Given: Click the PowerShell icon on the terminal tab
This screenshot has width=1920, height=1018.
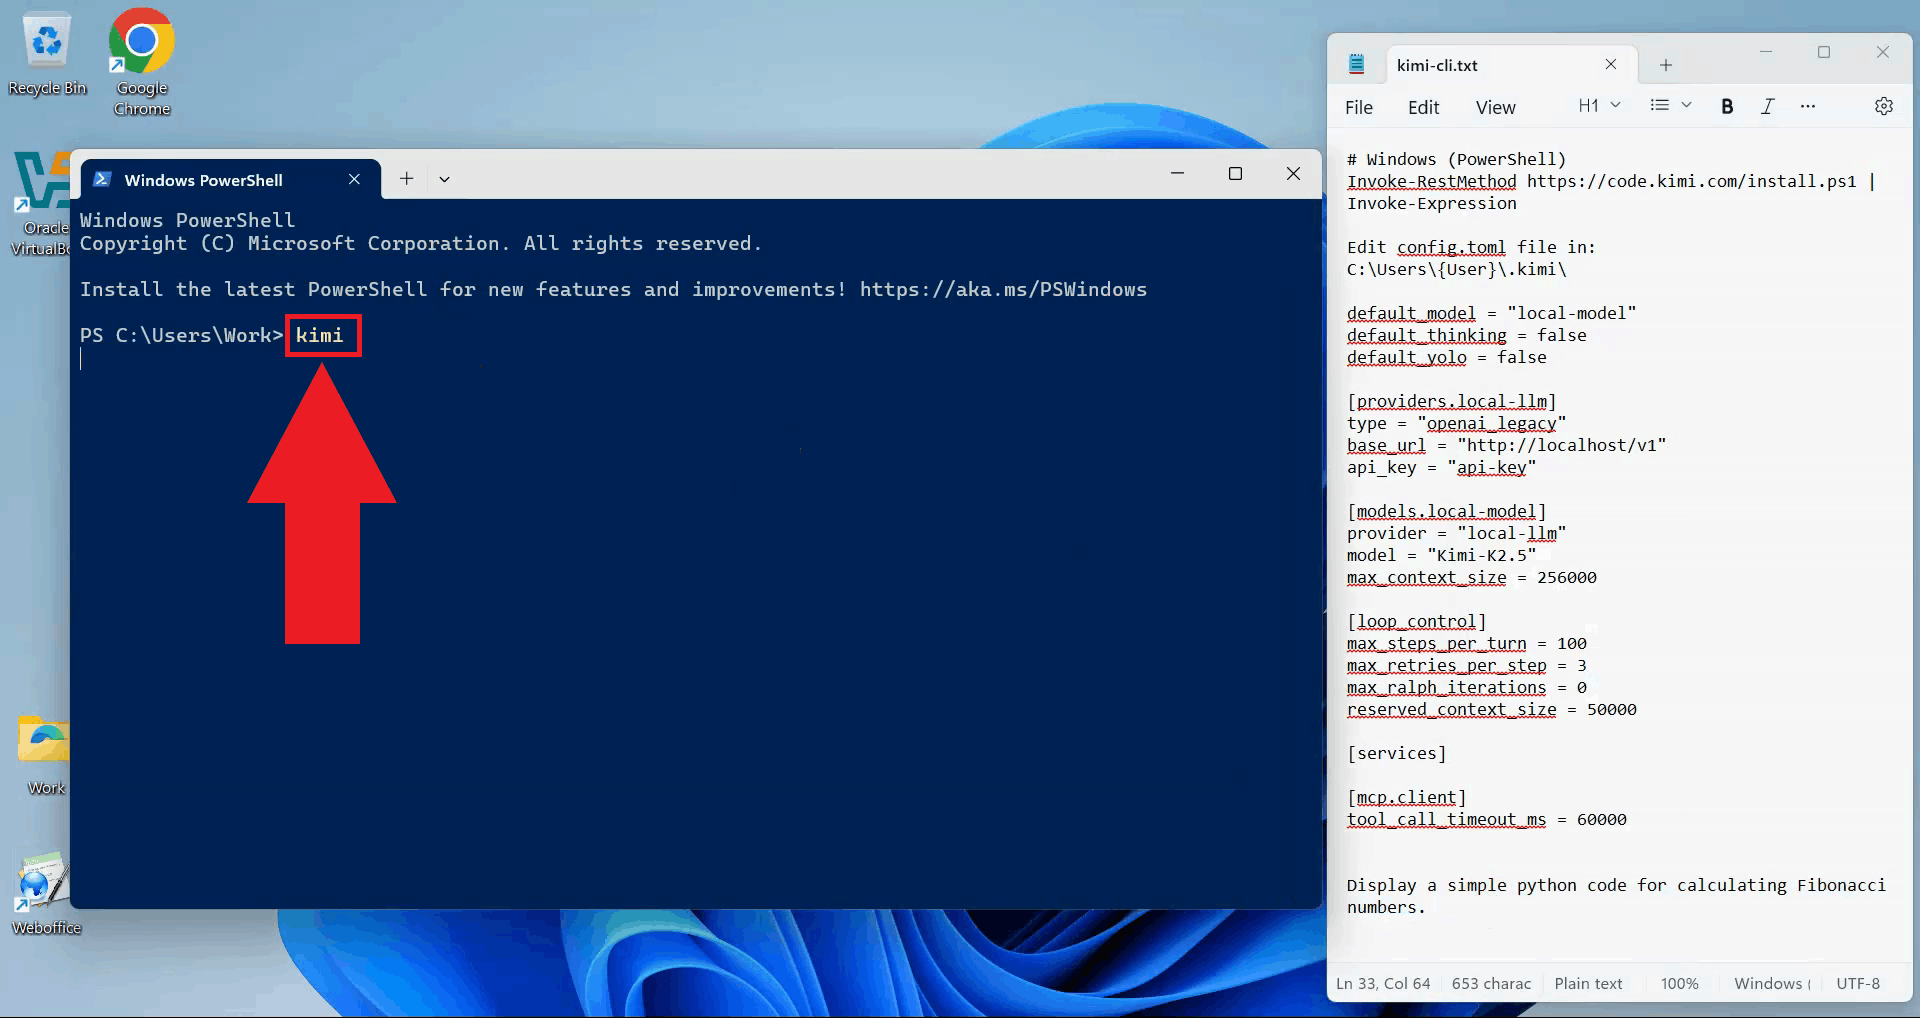Looking at the screenshot, I should point(103,179).
